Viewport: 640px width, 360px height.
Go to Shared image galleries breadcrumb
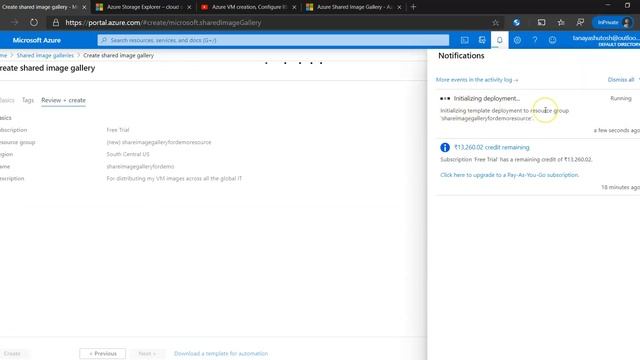tap(45, 55)
